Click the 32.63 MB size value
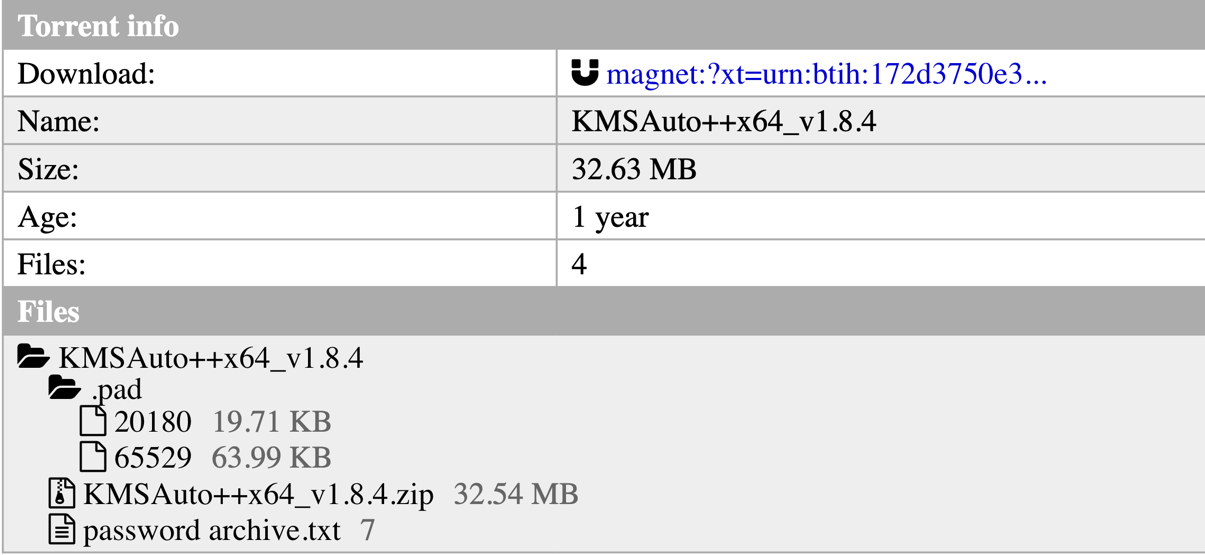This screenshot has width=1205, height=555. (634, 170)
